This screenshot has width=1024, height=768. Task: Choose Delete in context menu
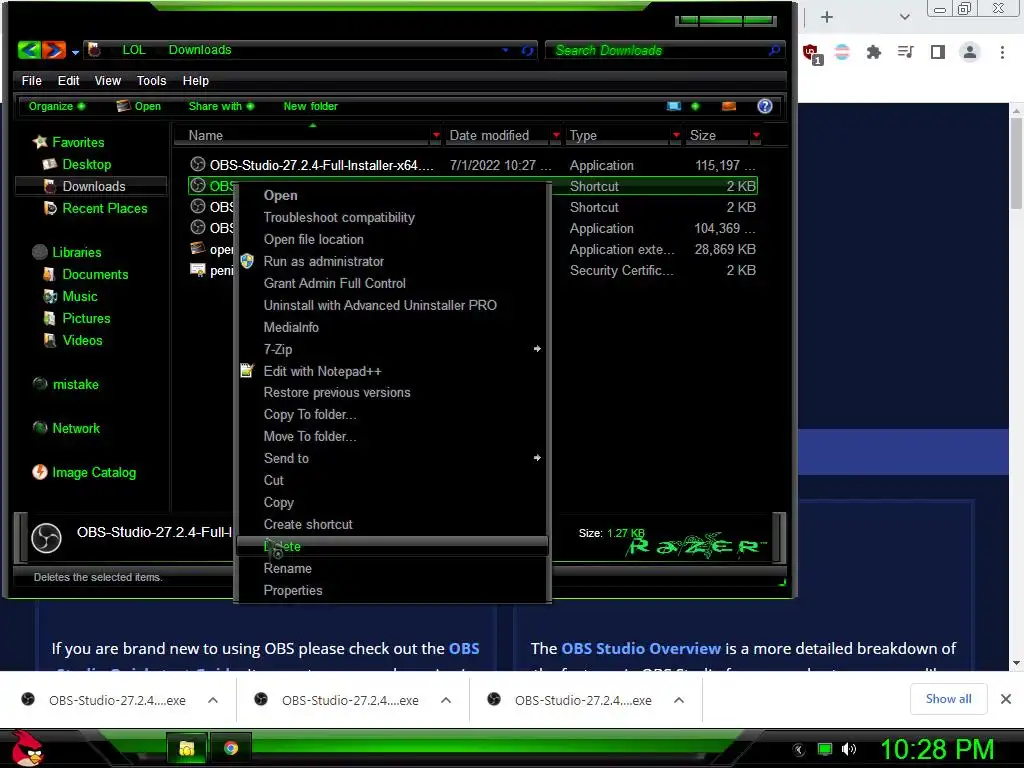pos(392,547)
